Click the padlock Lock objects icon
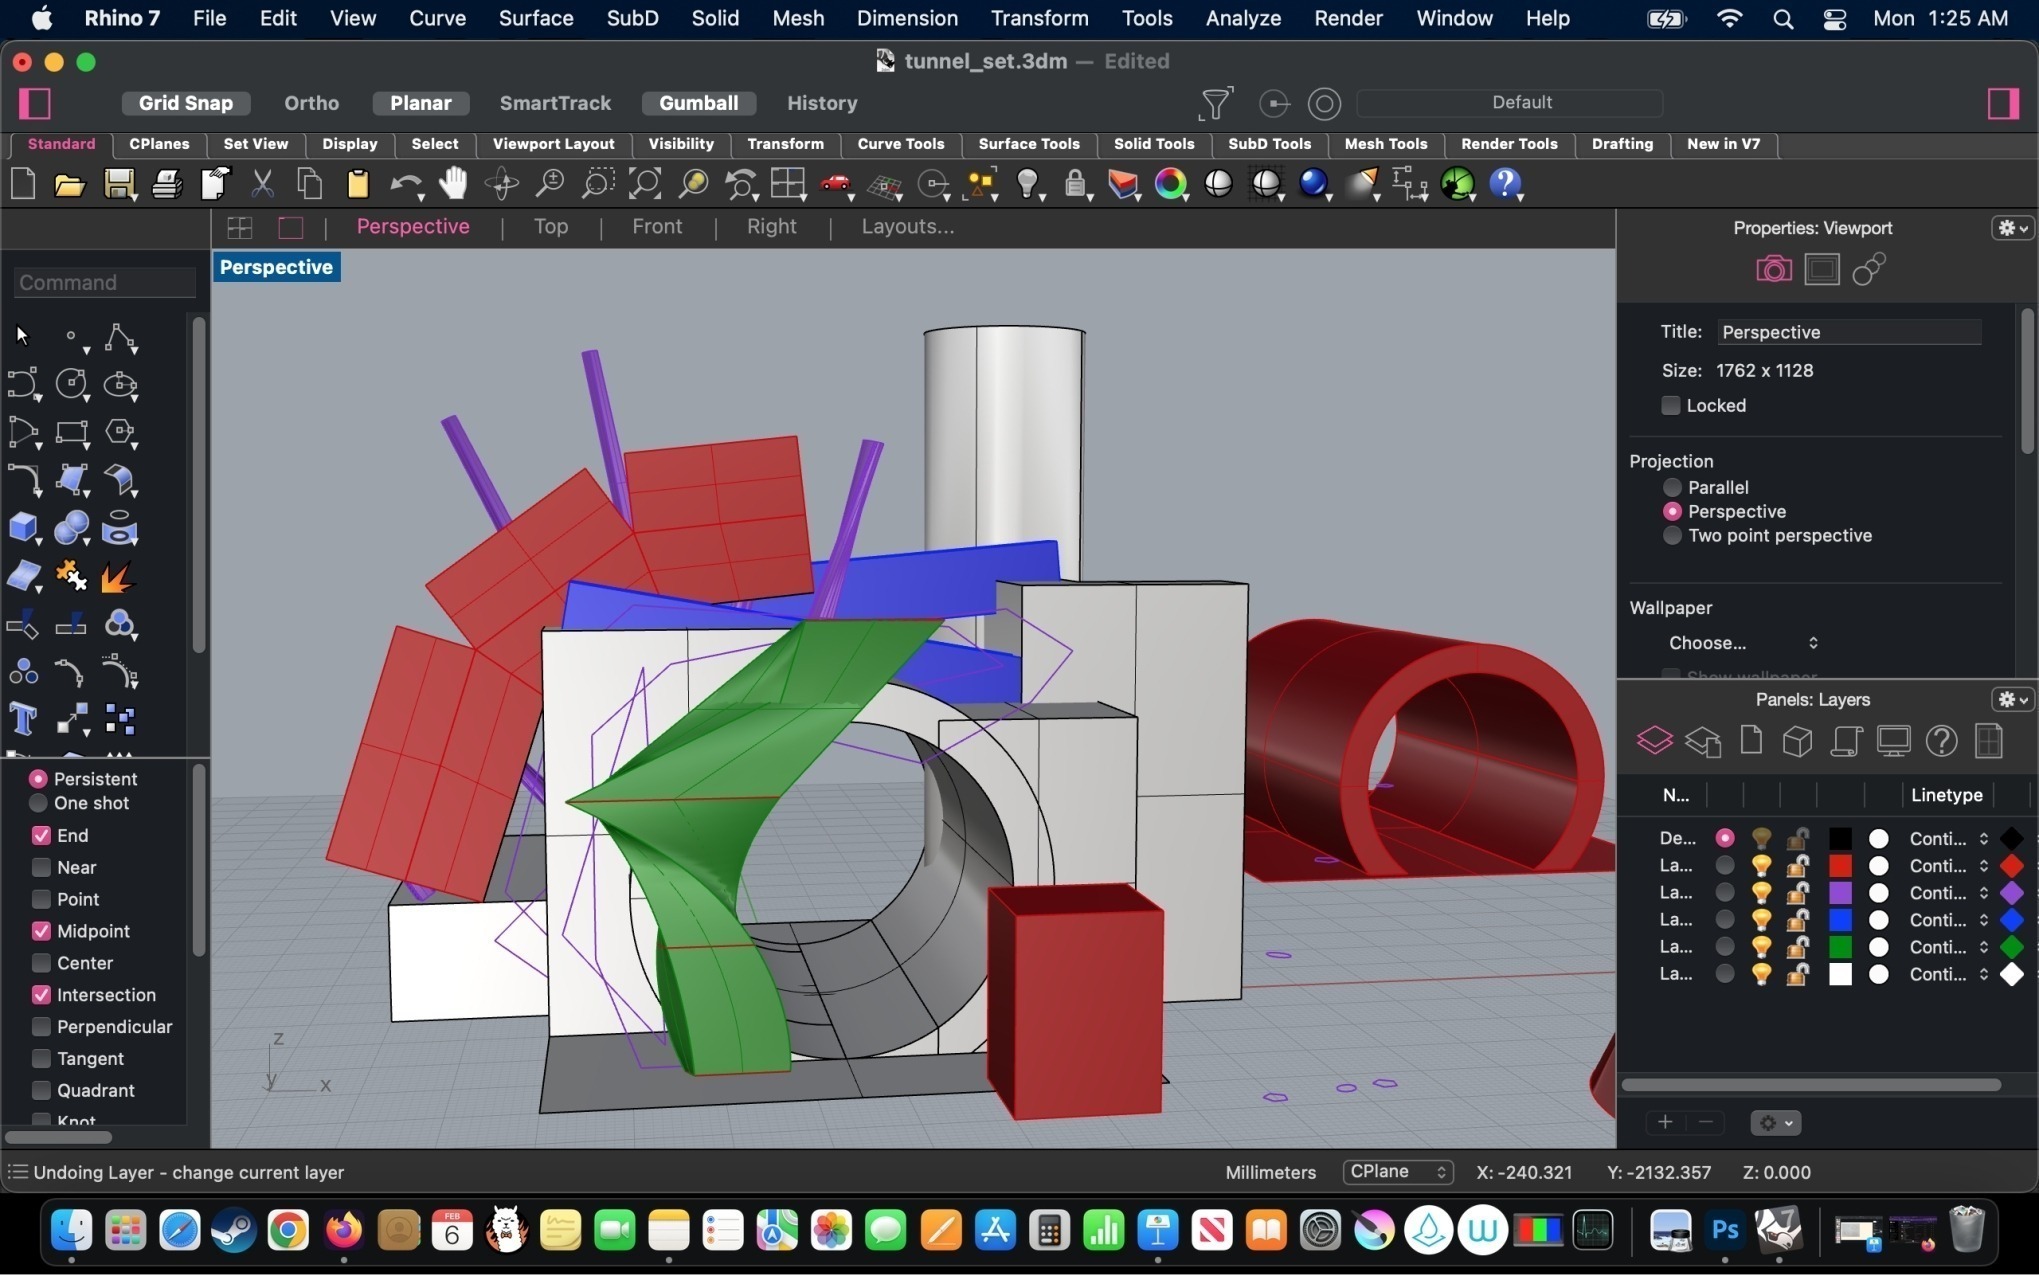 pyautogui.click(x=1075, y=184)
